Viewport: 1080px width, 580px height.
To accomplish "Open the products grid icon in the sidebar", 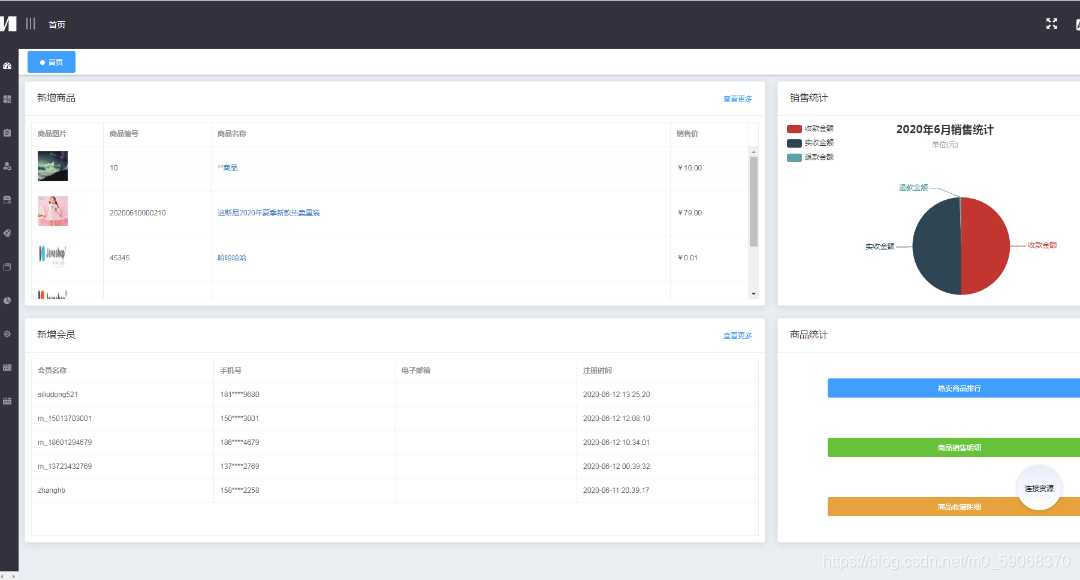I will coord(8,98).
